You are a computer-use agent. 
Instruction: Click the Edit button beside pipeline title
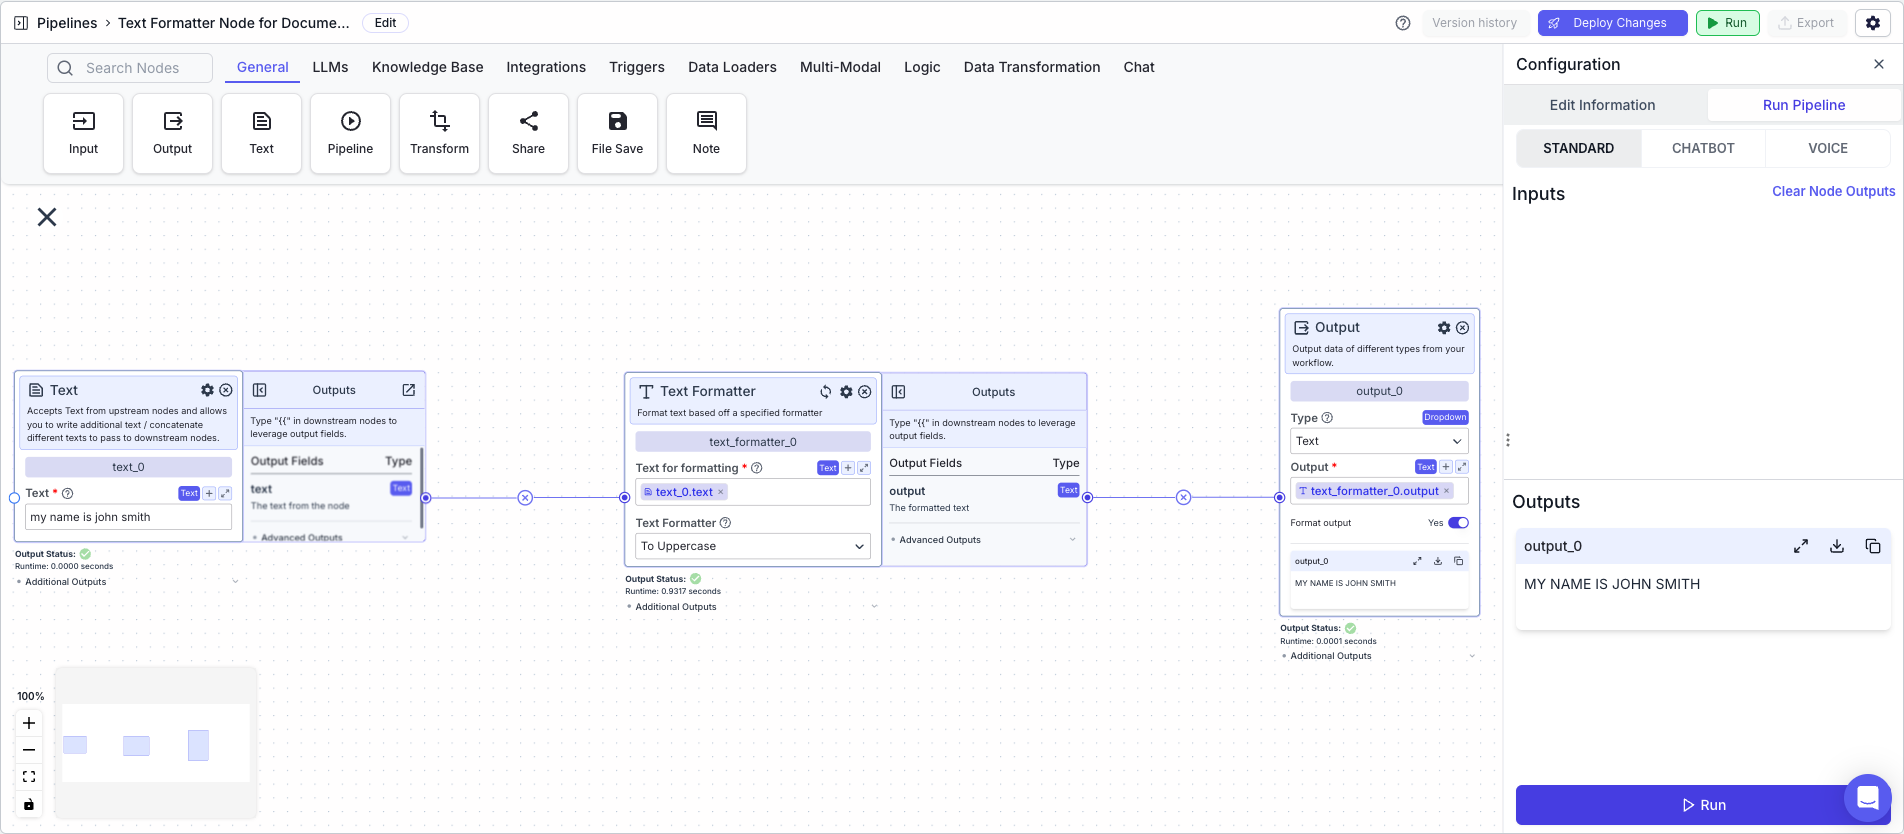386,23
